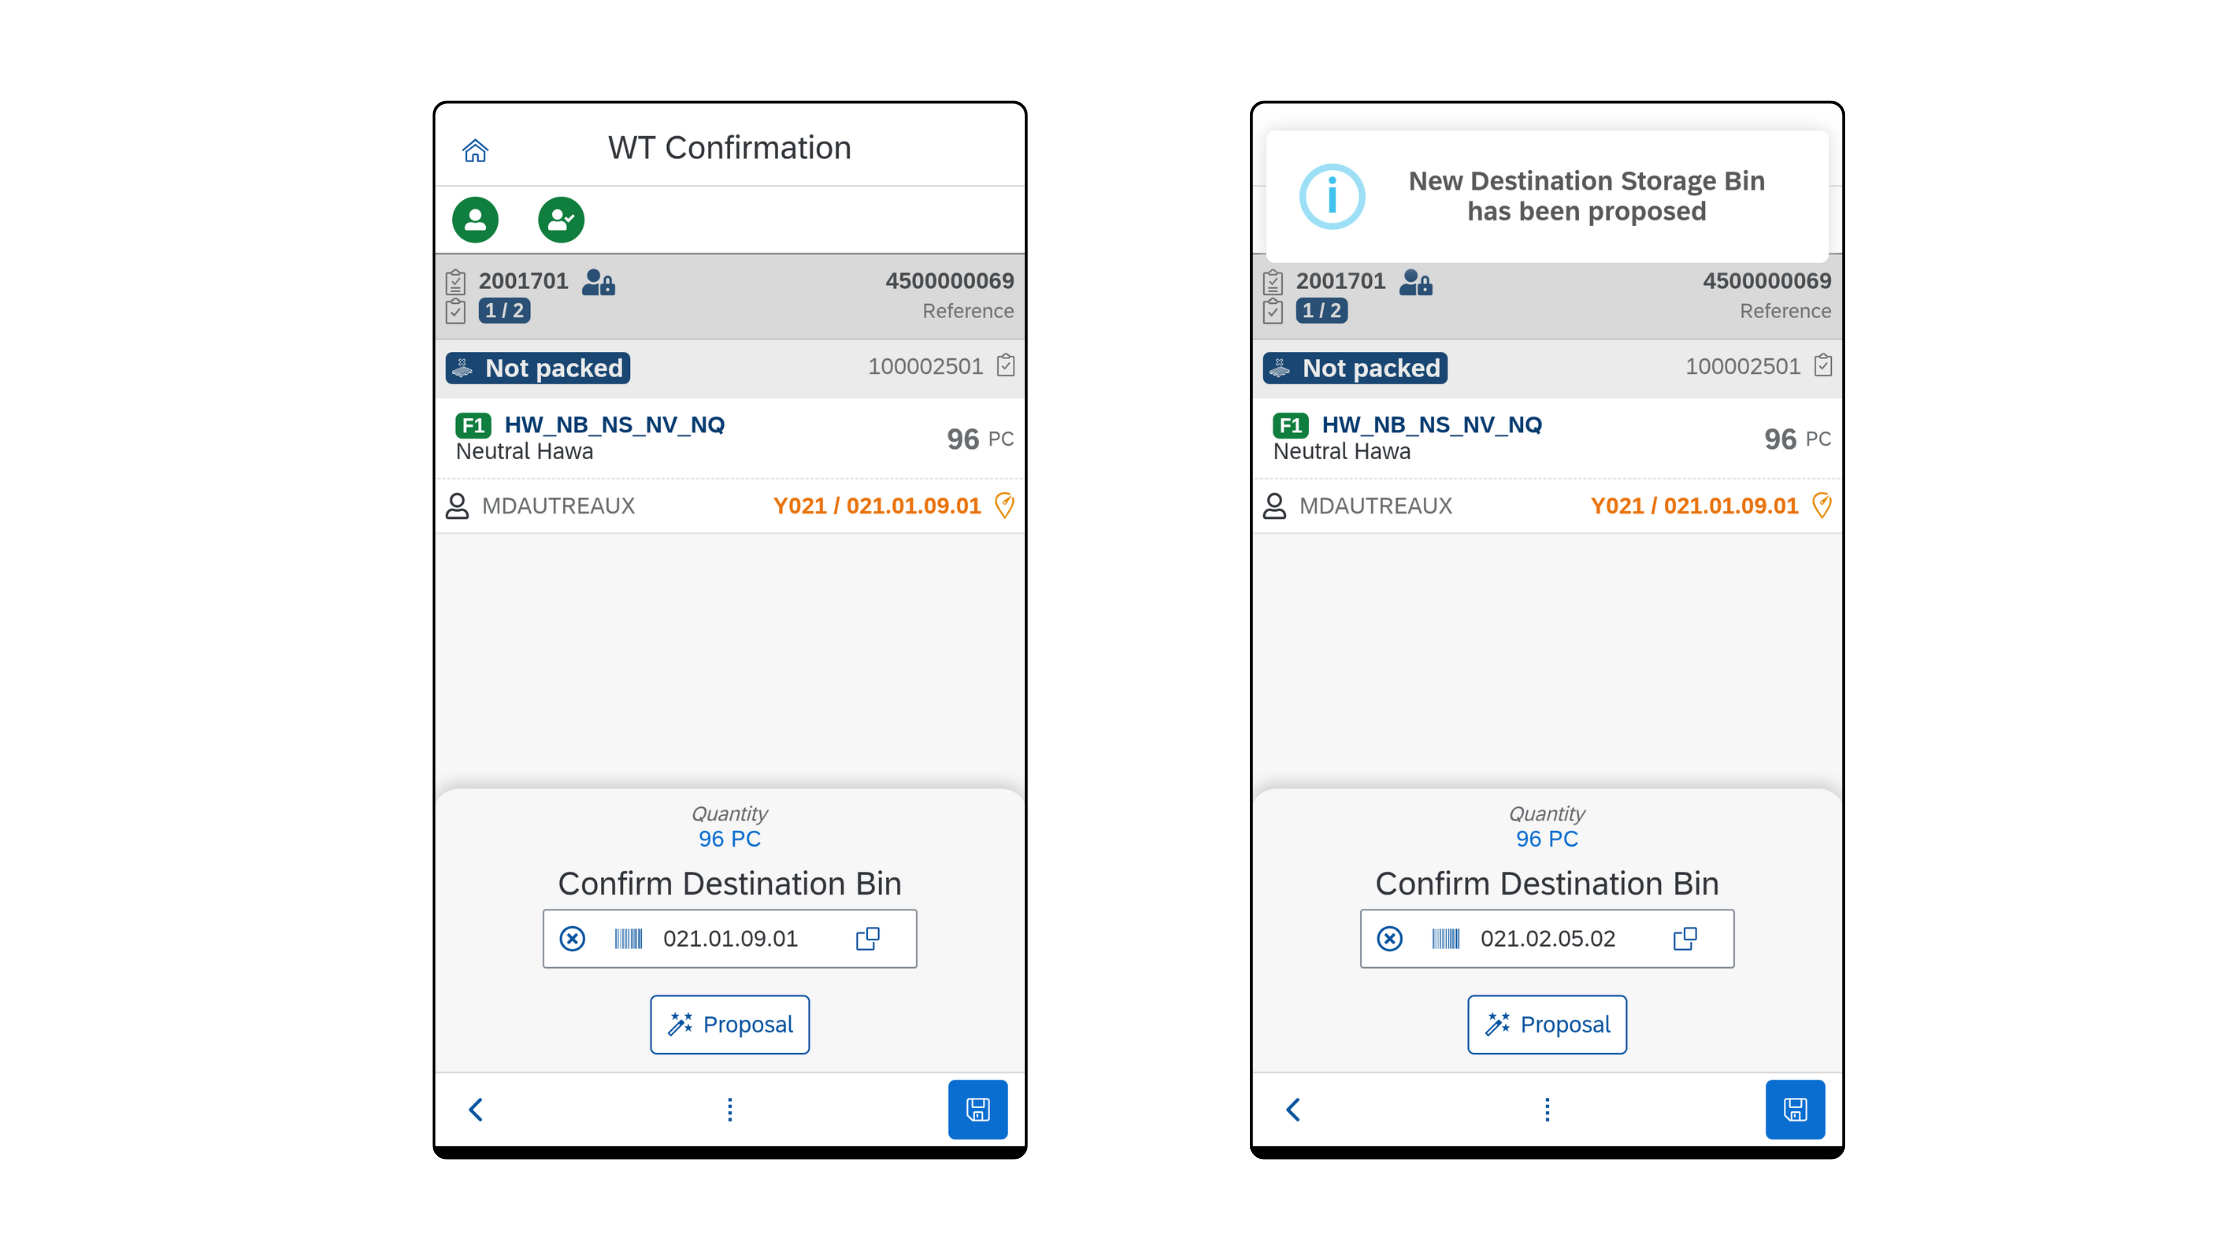This screenshot has height=1260, width=2240.
Task: Clear the 021.01.09.01 destination bin field
Action: click(572, 939)
